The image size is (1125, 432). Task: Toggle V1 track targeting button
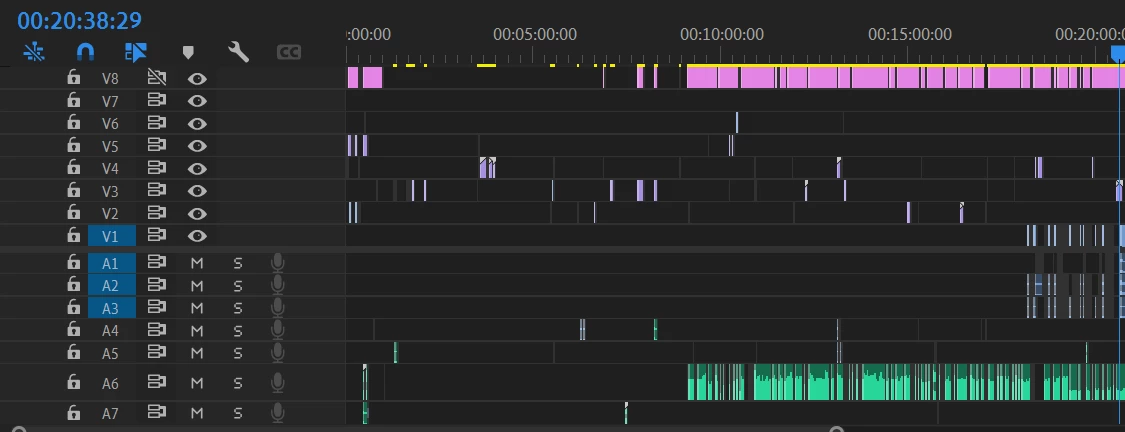[x=111, y=236]
